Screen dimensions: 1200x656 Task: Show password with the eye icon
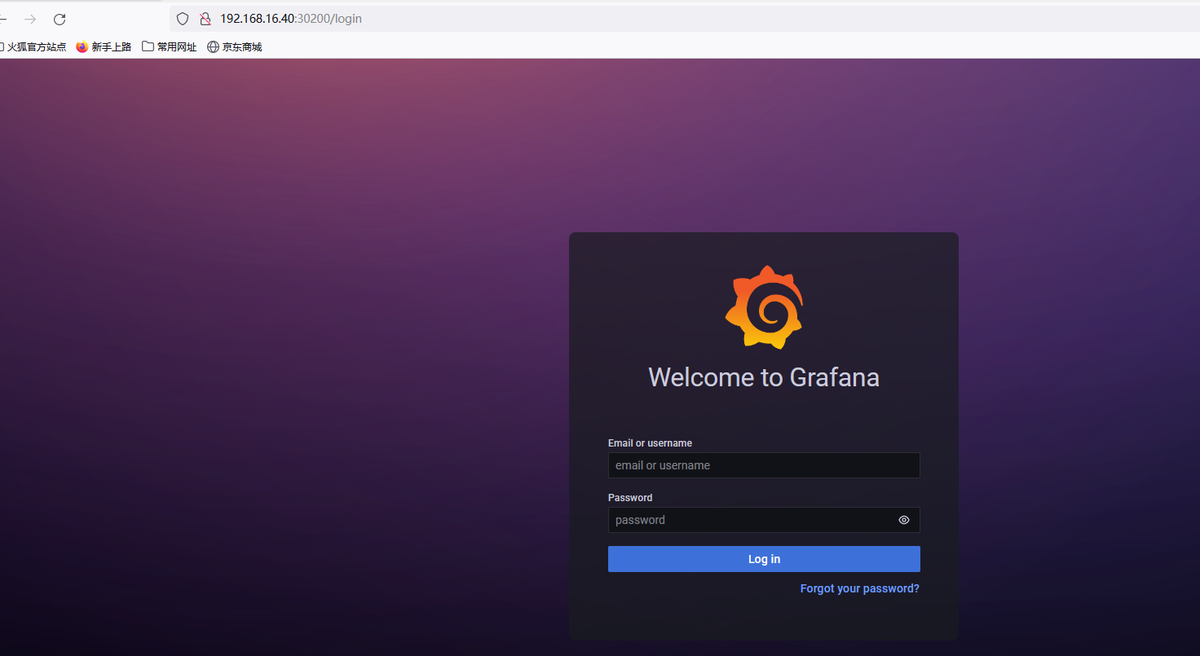pyautogui.click(x=904, y=520)
